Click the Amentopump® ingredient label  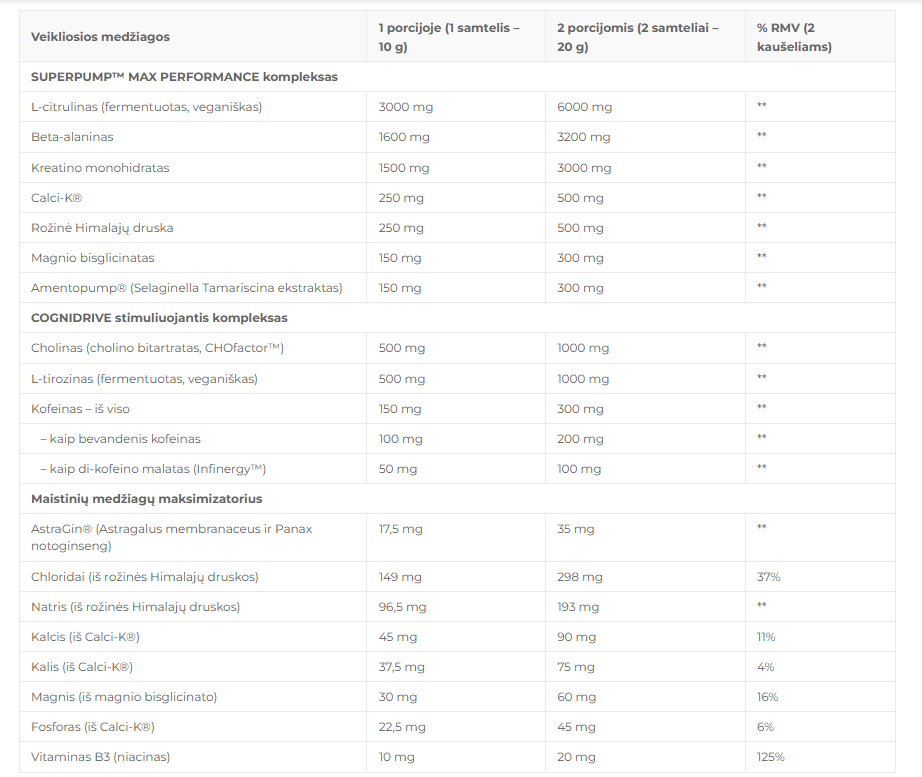(x=186, y=287)
